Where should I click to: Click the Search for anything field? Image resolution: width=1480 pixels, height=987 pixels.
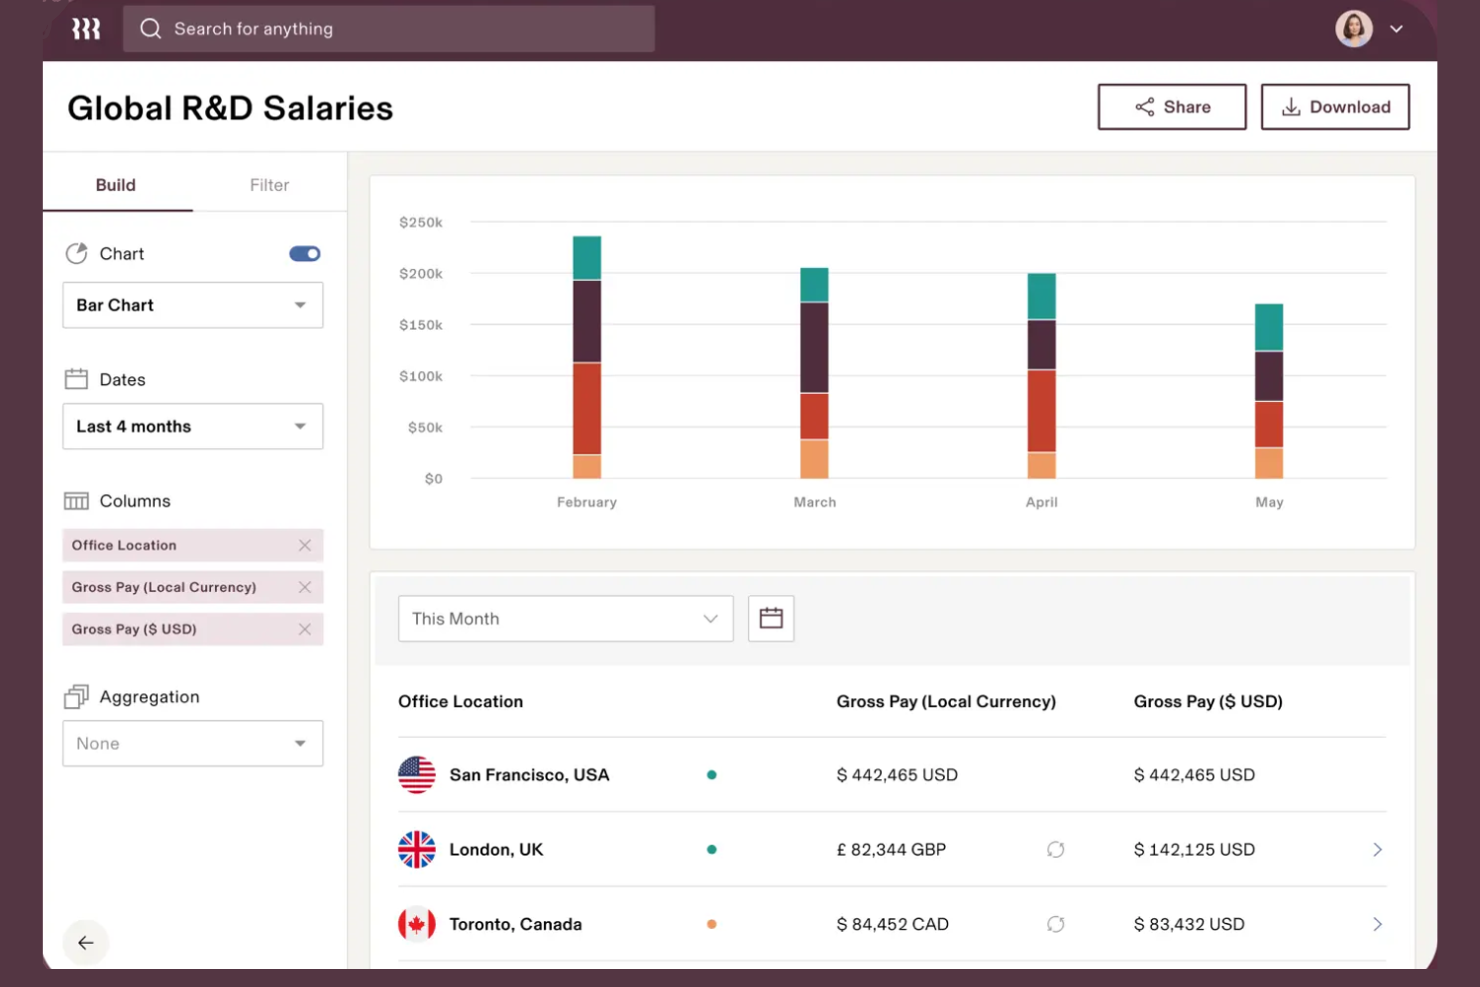pyautogui.click(x=390, y=28)
